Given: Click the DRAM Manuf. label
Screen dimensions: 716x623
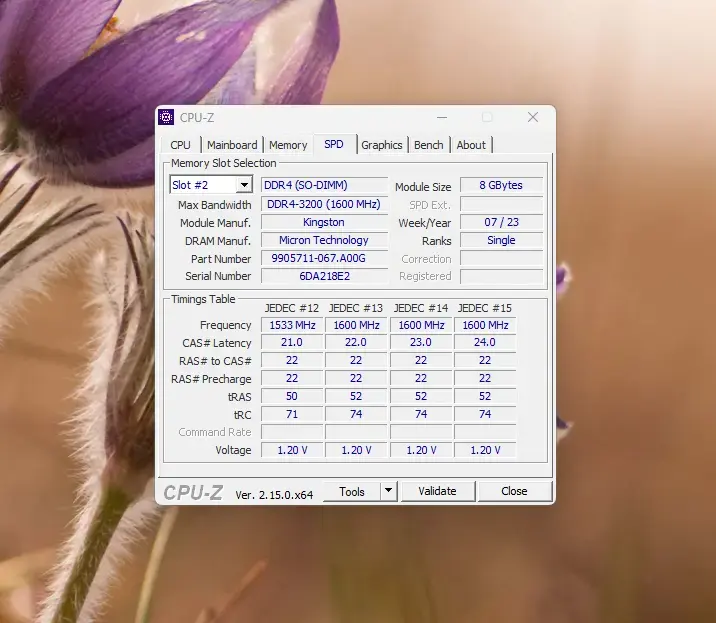Looking at the screenshot, I should coord(218,241).
